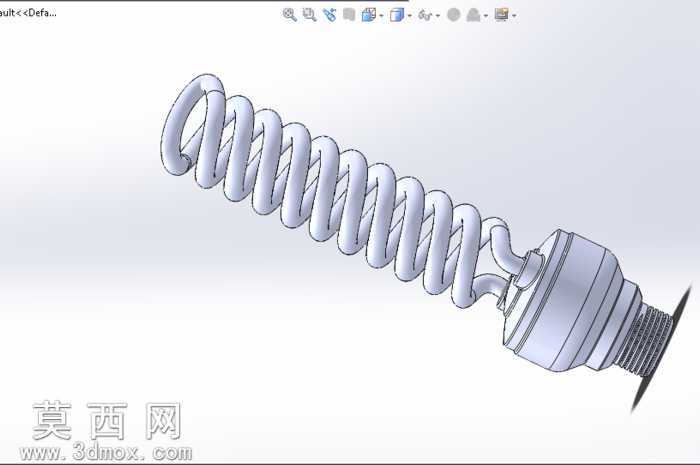Open View Orientation dropdown arrow

coord(381,16)
